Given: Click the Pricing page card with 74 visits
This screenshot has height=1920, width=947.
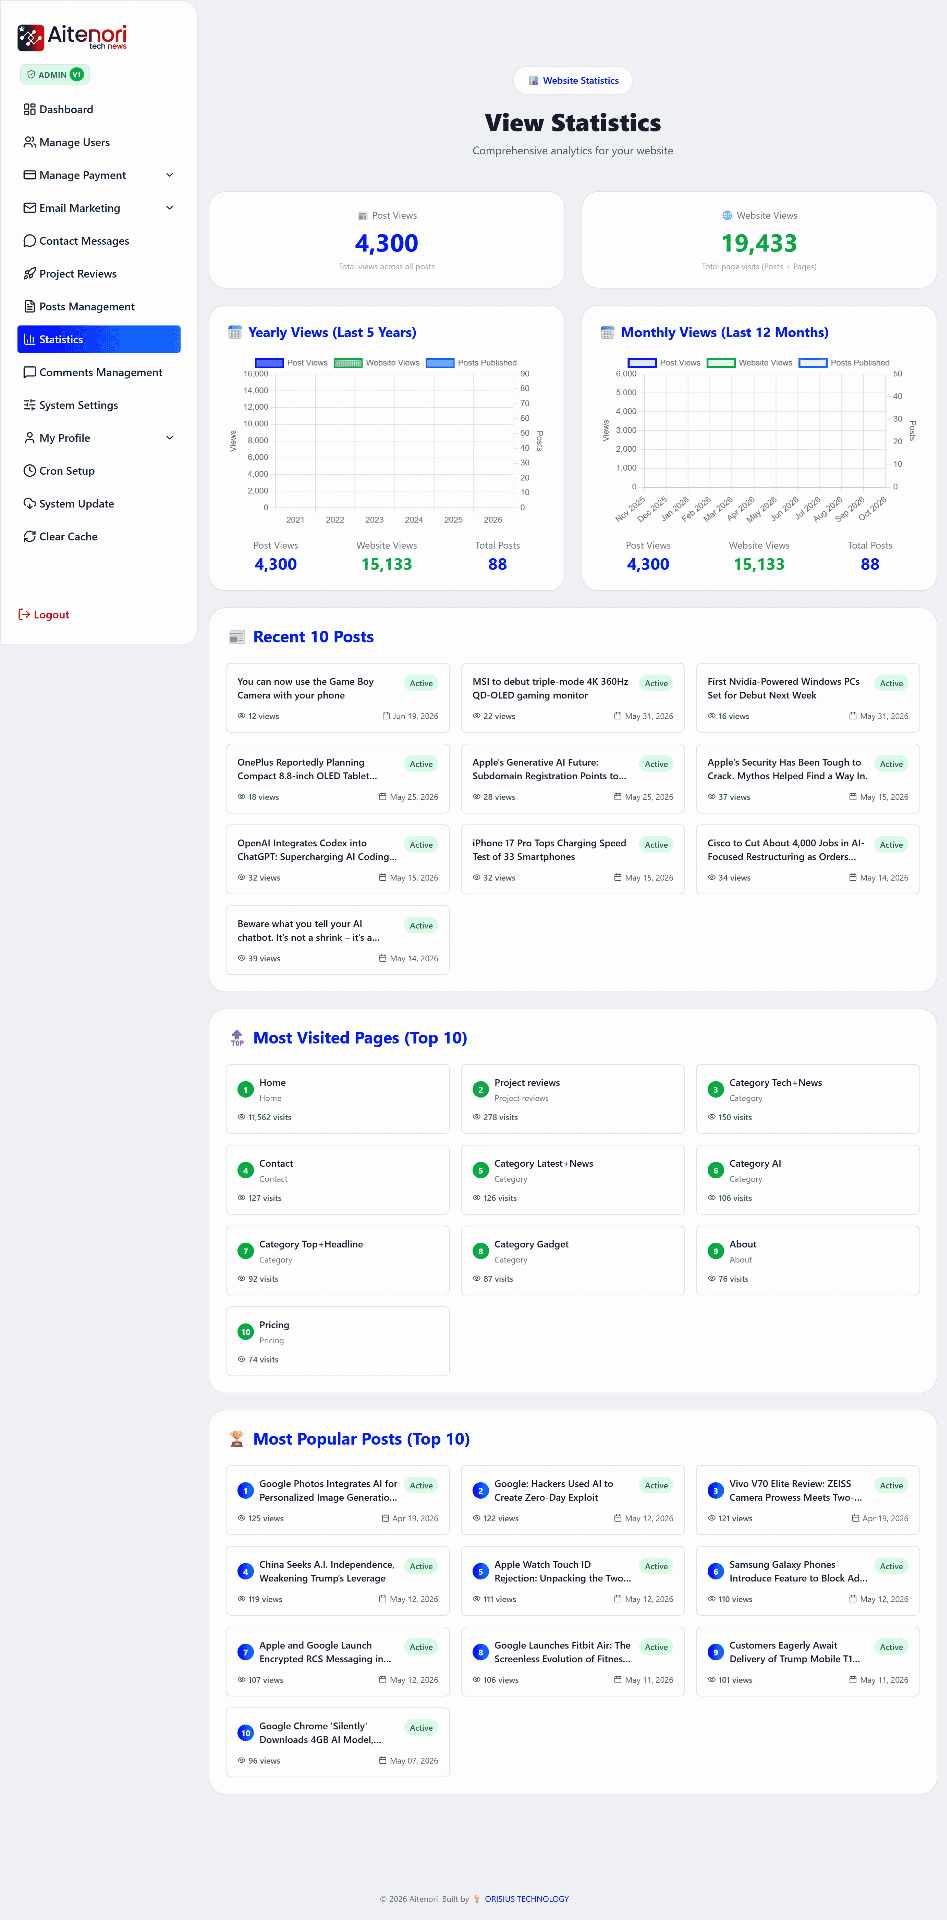Looking at the screenshot, I should click(x=338, y=1341).
